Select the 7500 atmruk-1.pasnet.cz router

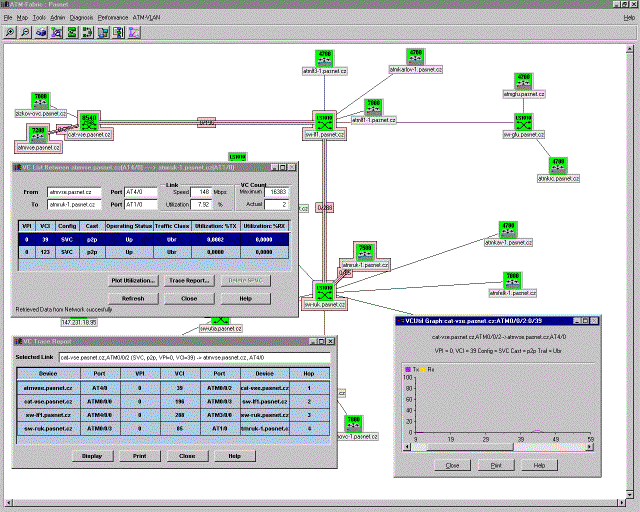tap(364, 252)
